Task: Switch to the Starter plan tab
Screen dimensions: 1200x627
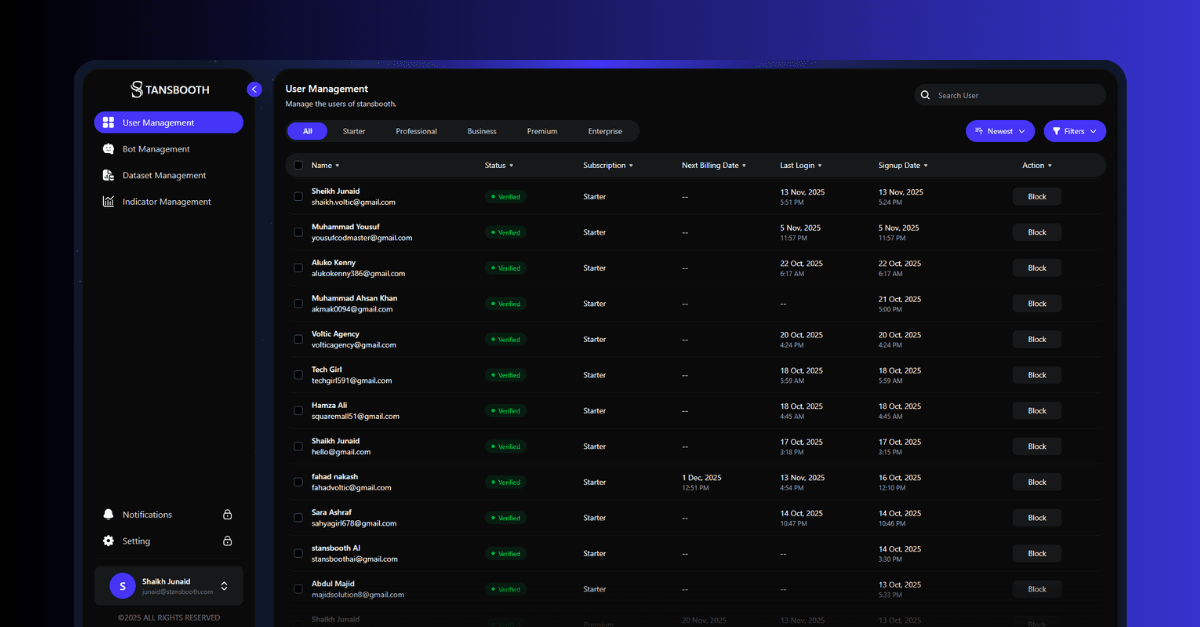Action: [x=354, y=131]
